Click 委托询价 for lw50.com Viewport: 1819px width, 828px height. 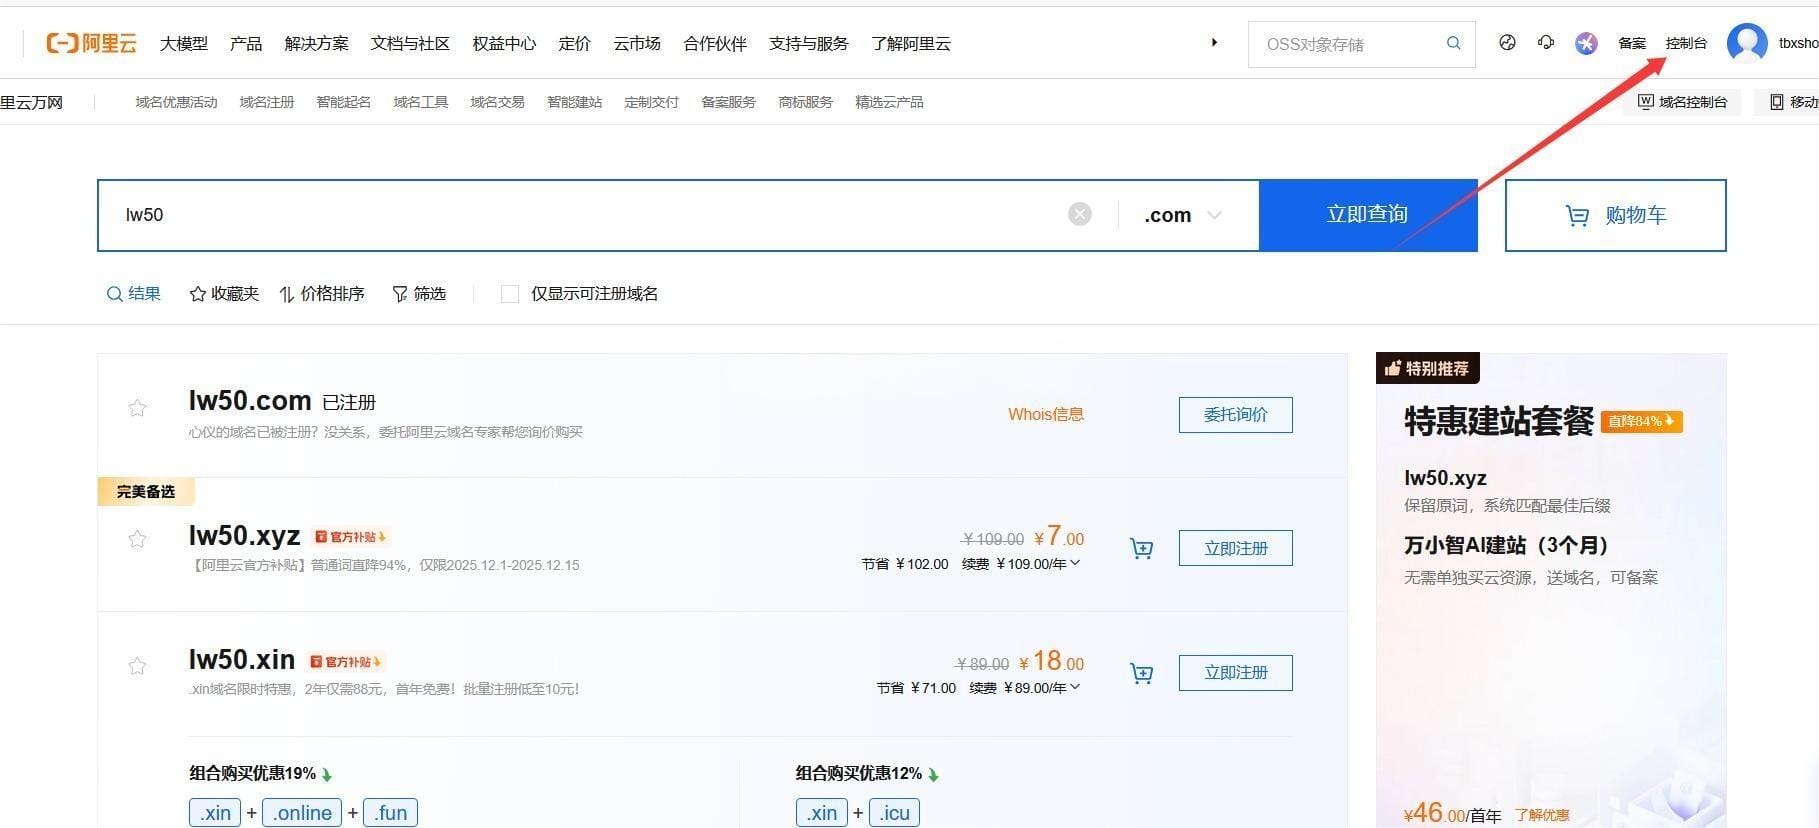tap(1236, 415)
